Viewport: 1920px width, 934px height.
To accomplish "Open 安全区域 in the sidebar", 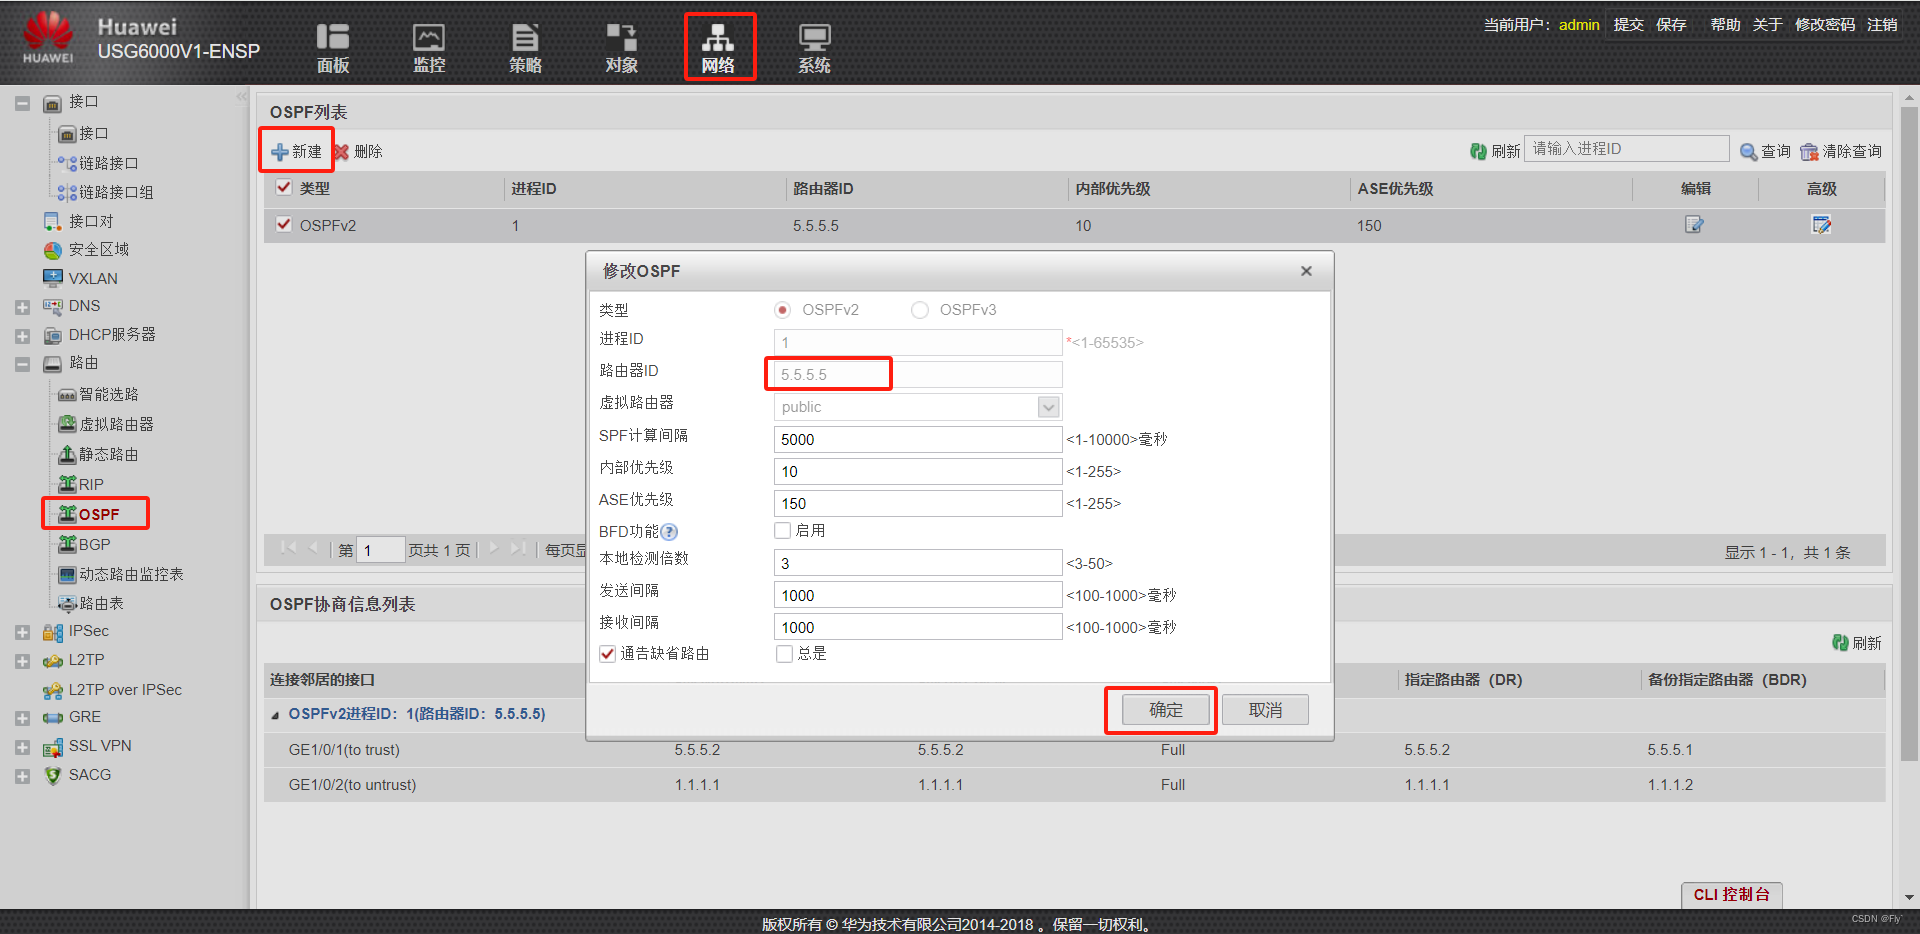I will 98,249.
